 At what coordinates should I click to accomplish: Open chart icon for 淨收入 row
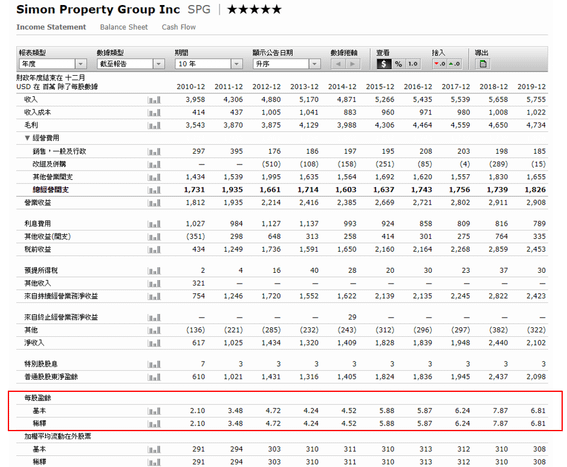click(154, 343)
